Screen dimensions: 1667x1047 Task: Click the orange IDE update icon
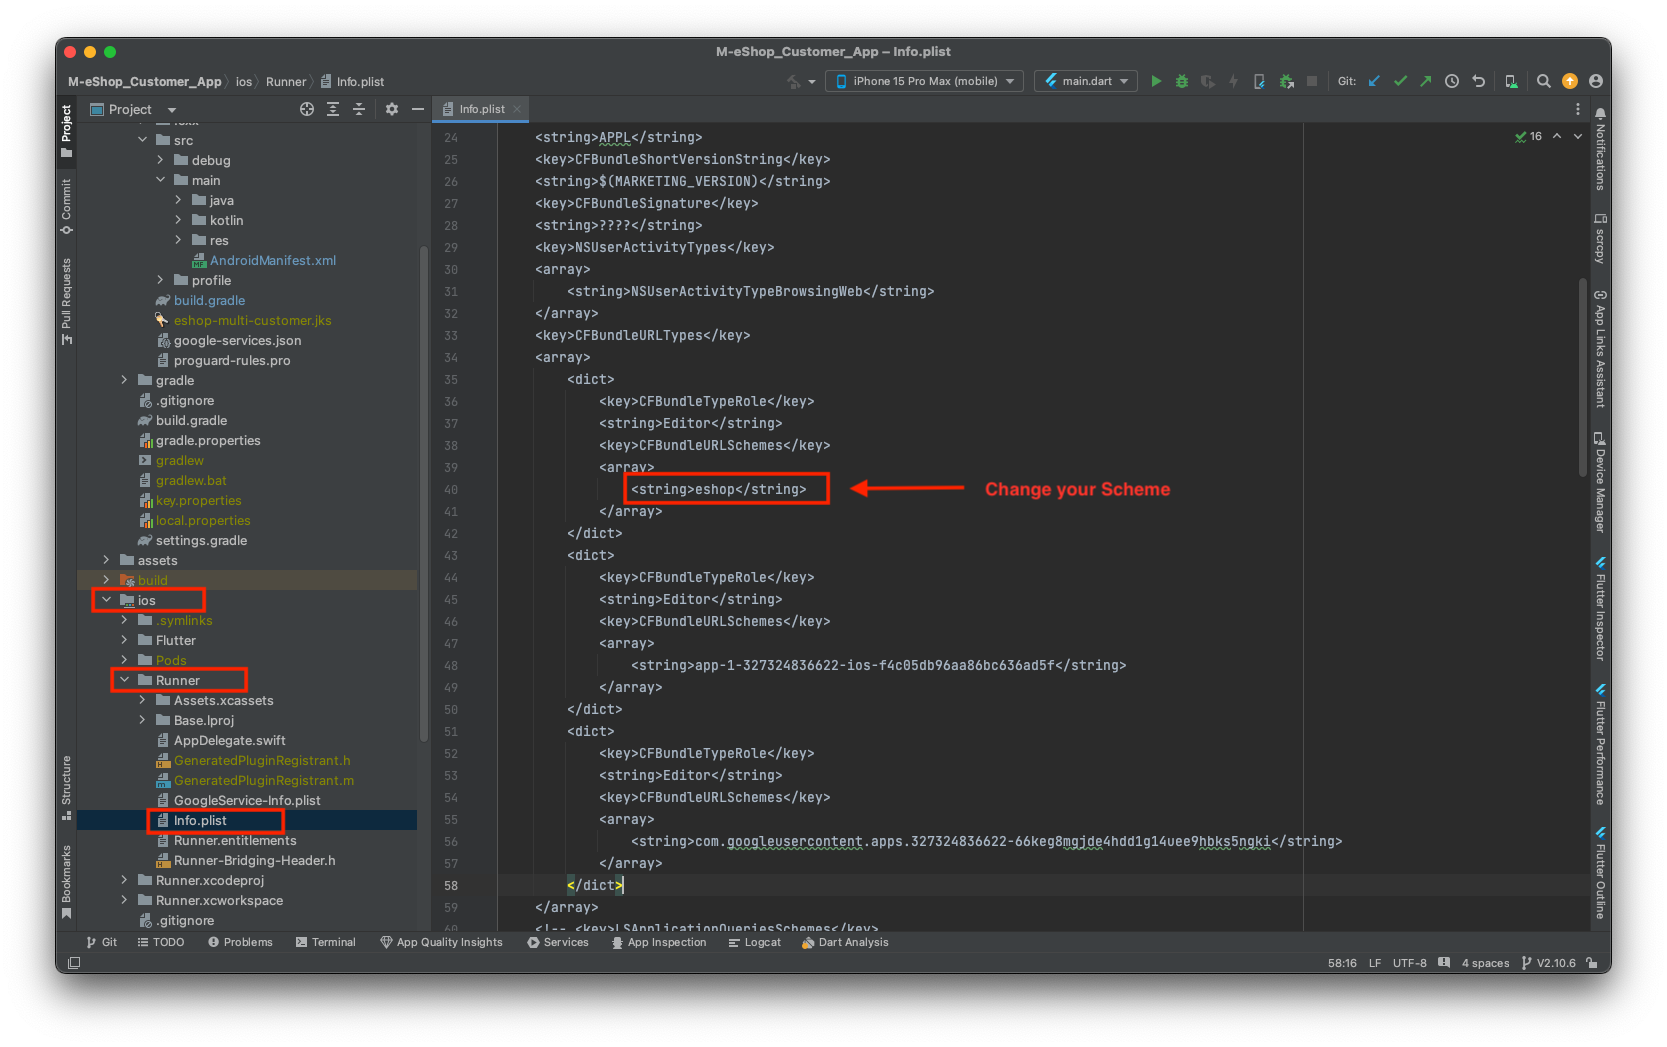click(1570, 81)
